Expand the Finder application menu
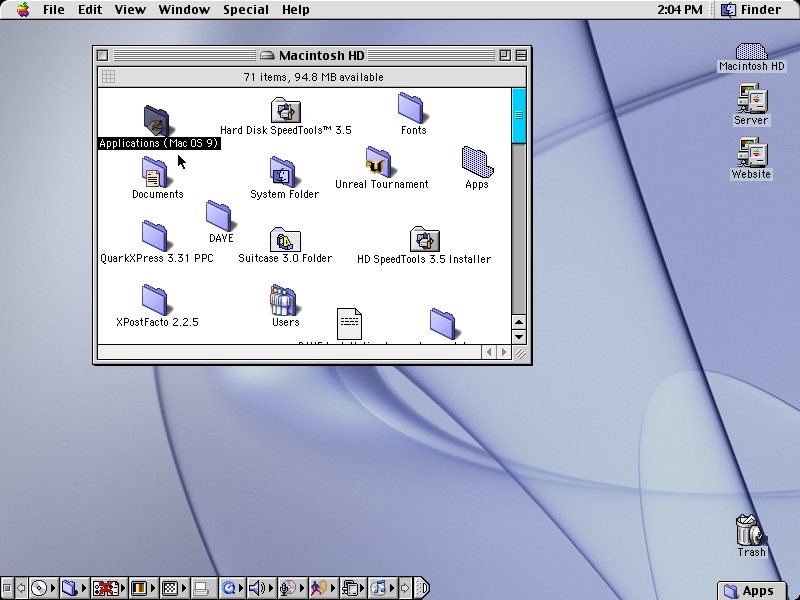 click(753, 10)
